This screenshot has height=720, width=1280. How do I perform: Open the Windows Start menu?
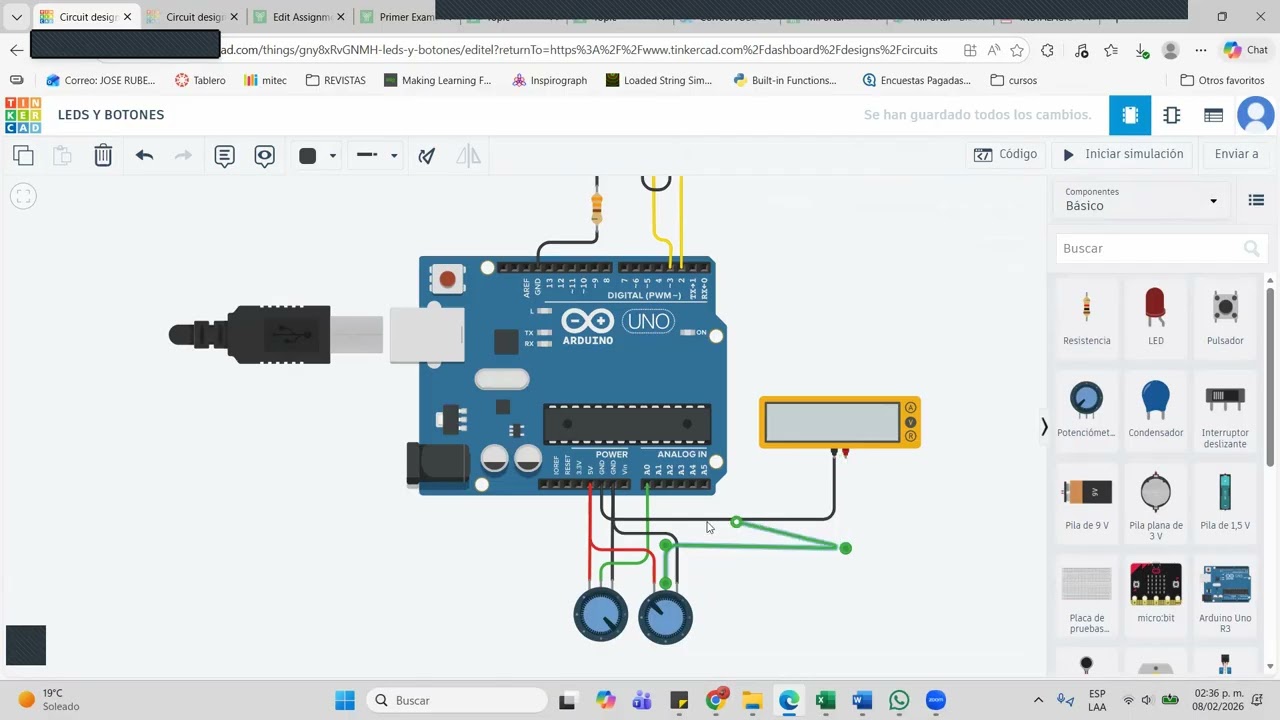coord(345,700)
